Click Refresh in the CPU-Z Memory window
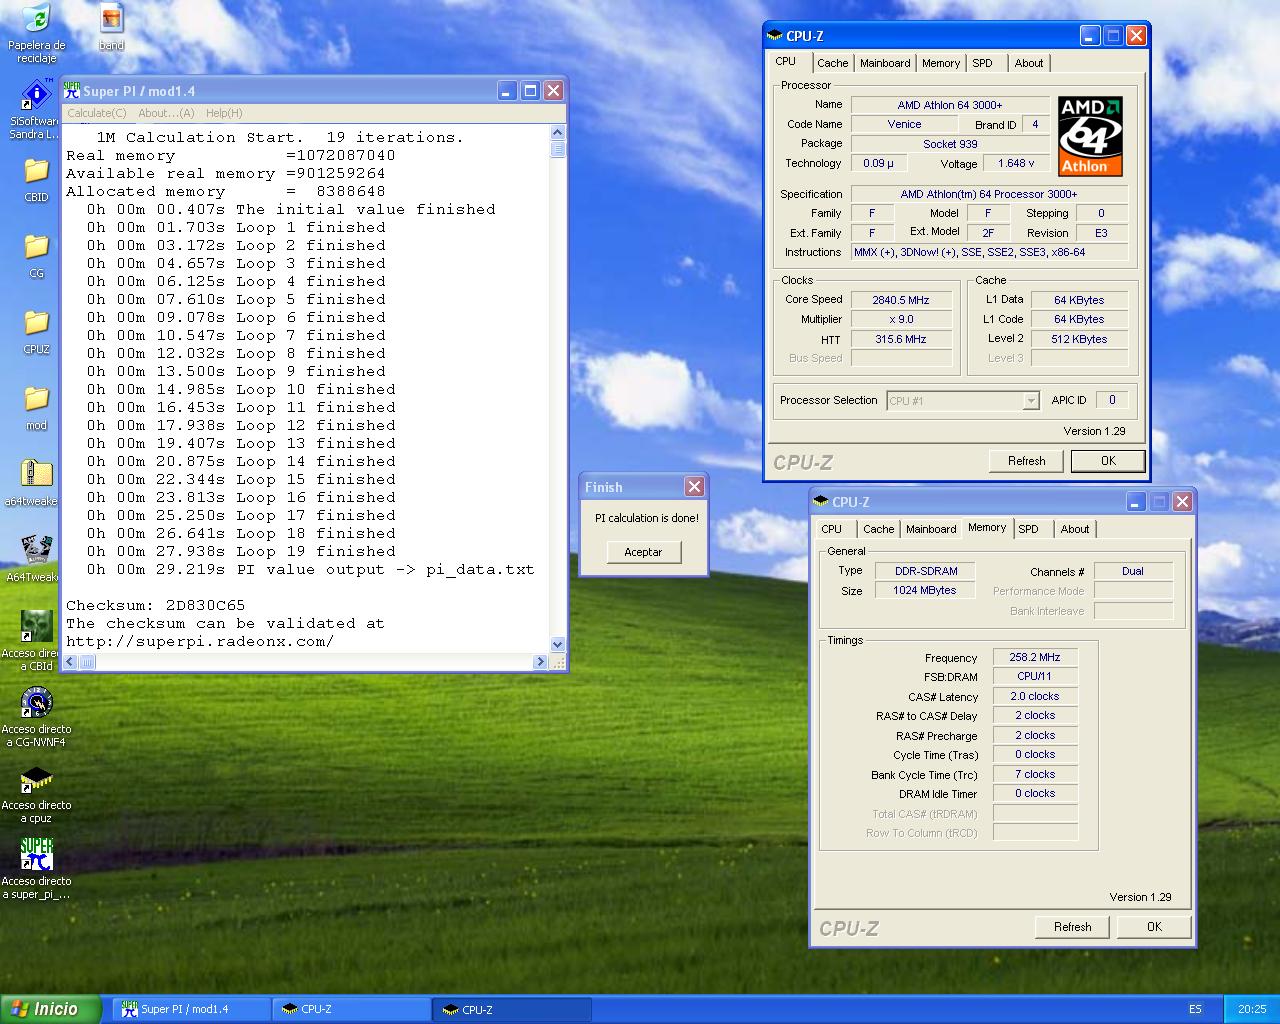The height and width of the screenshot is (1024, 1280). (1072, 927)
